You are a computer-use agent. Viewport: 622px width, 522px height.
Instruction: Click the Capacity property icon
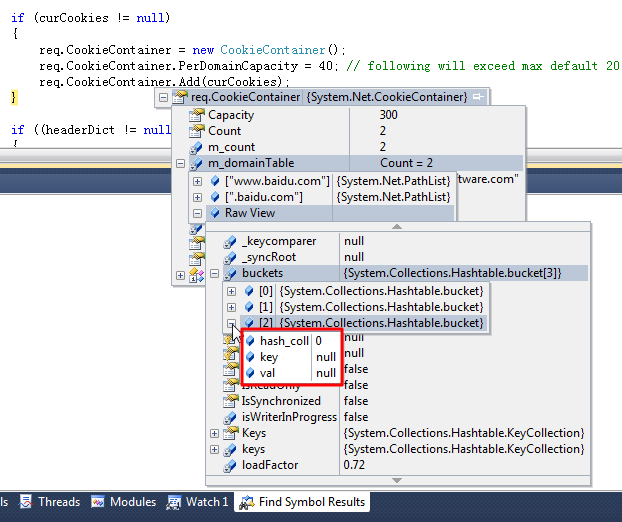[197, 115]
